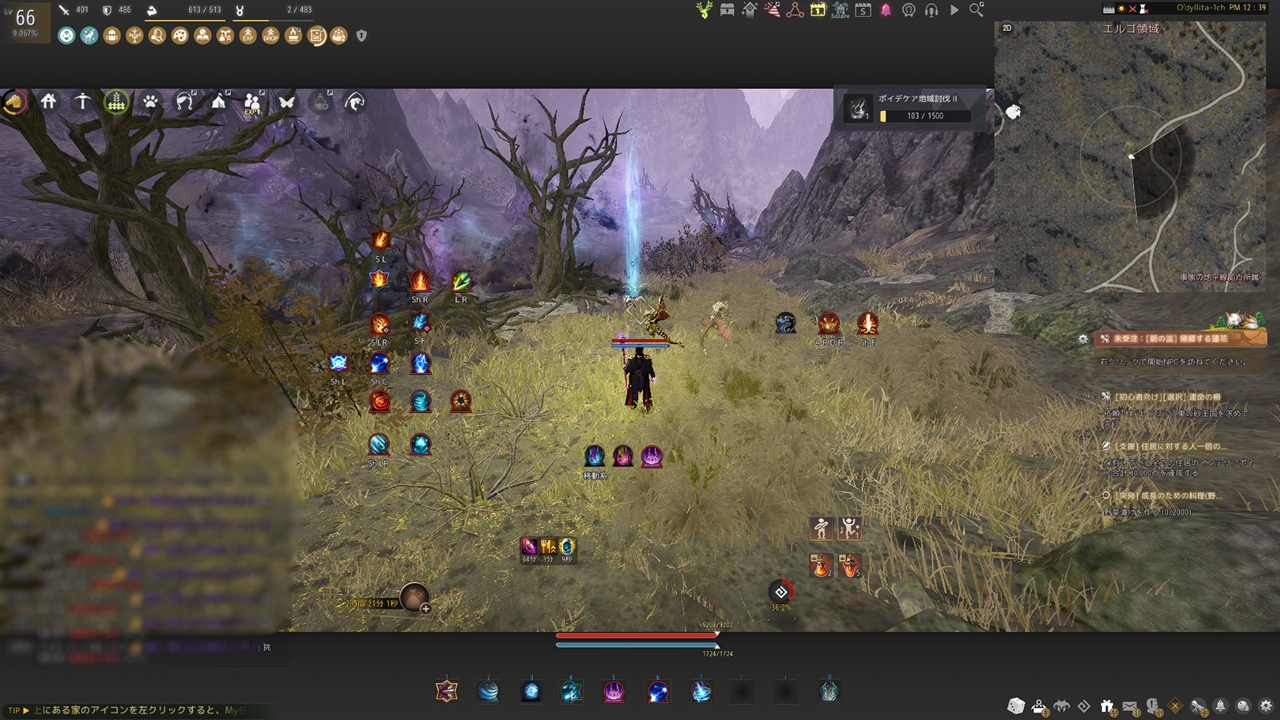This screenshot has height=720, width=1280.
Task: Click the first quick slot star skill
Action: (446, 690)
